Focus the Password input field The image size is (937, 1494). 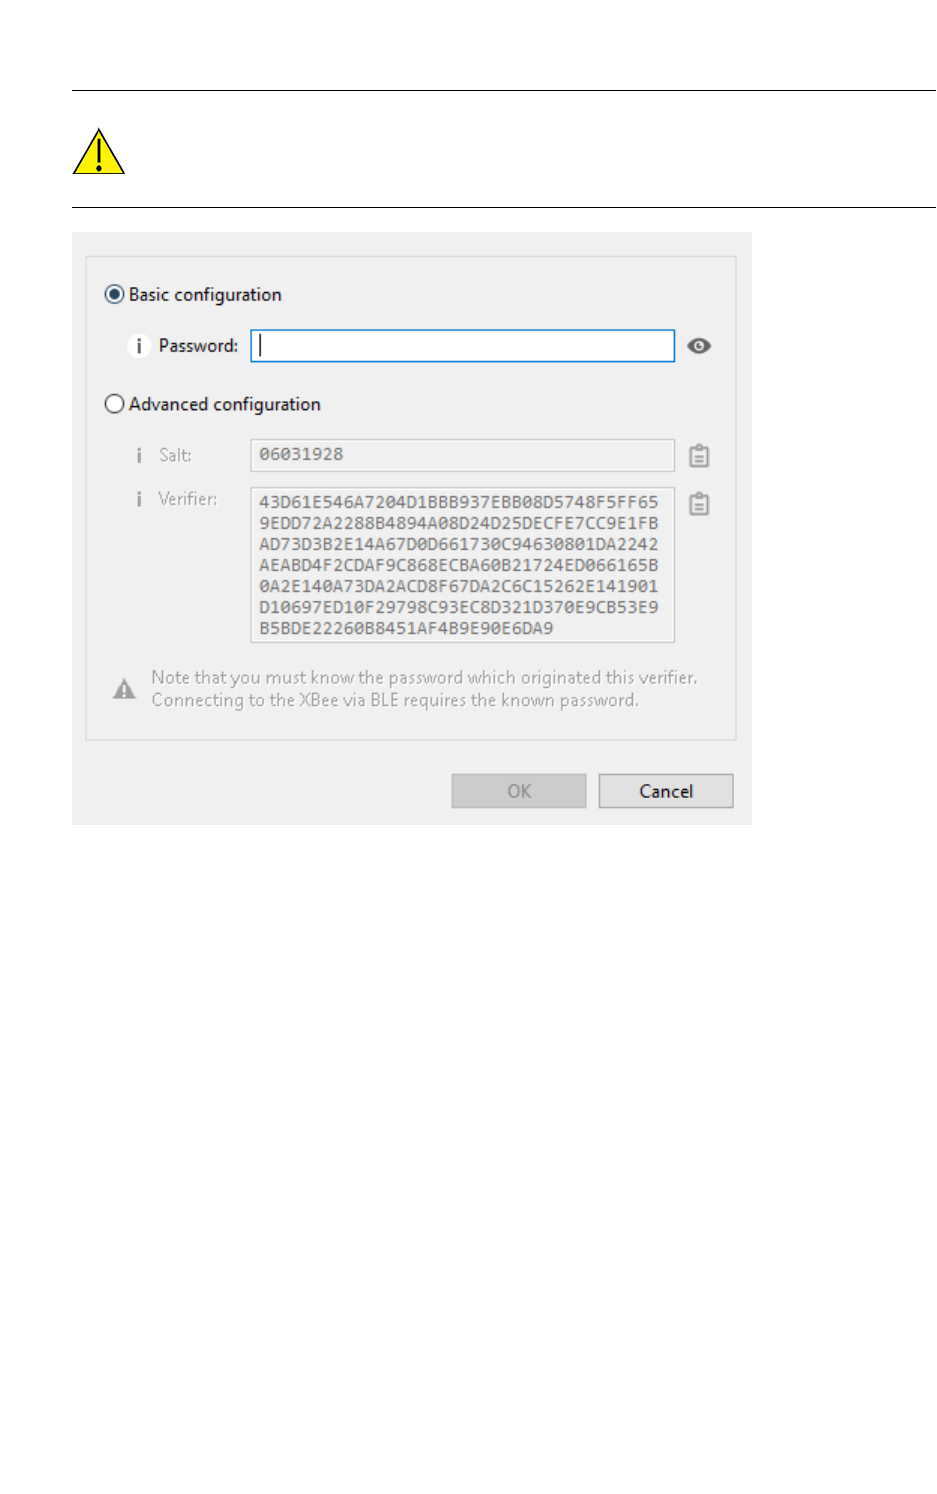[462, 346]
